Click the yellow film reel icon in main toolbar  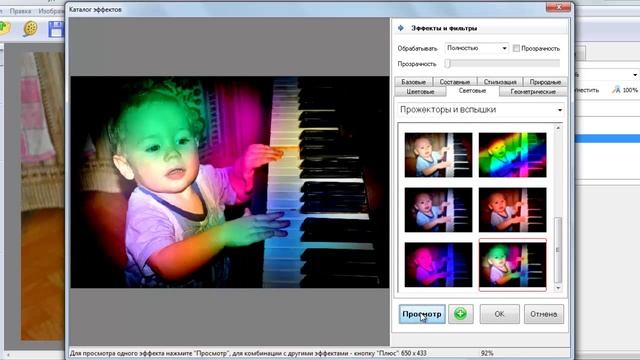point(30,29)
